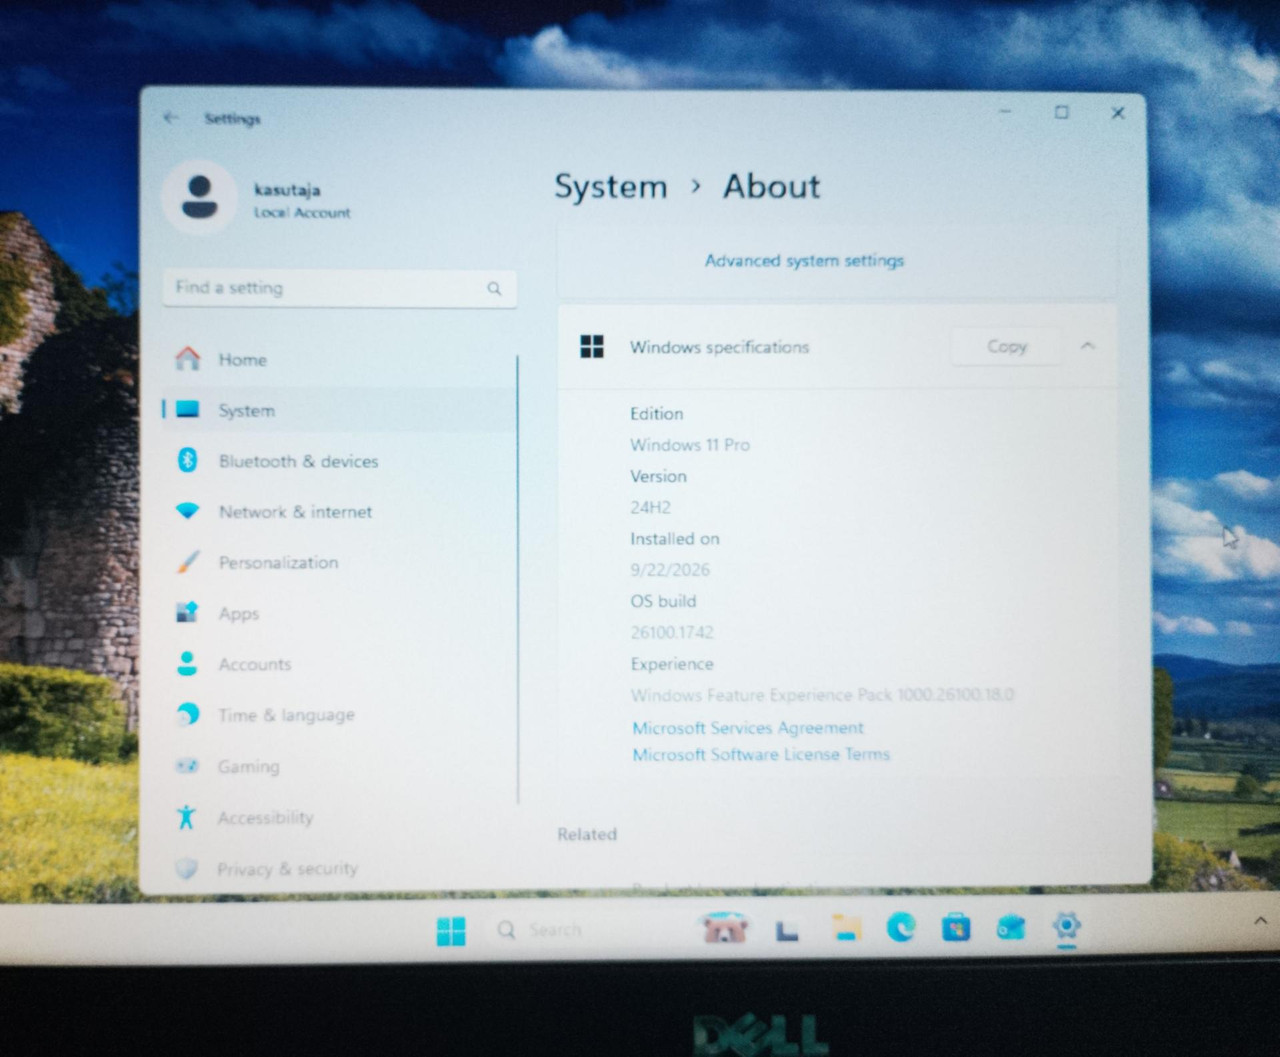The width and height of the screenshot is (1280, 1057).
Task: Open Outlook from the taskbar
Action: 1011,929
